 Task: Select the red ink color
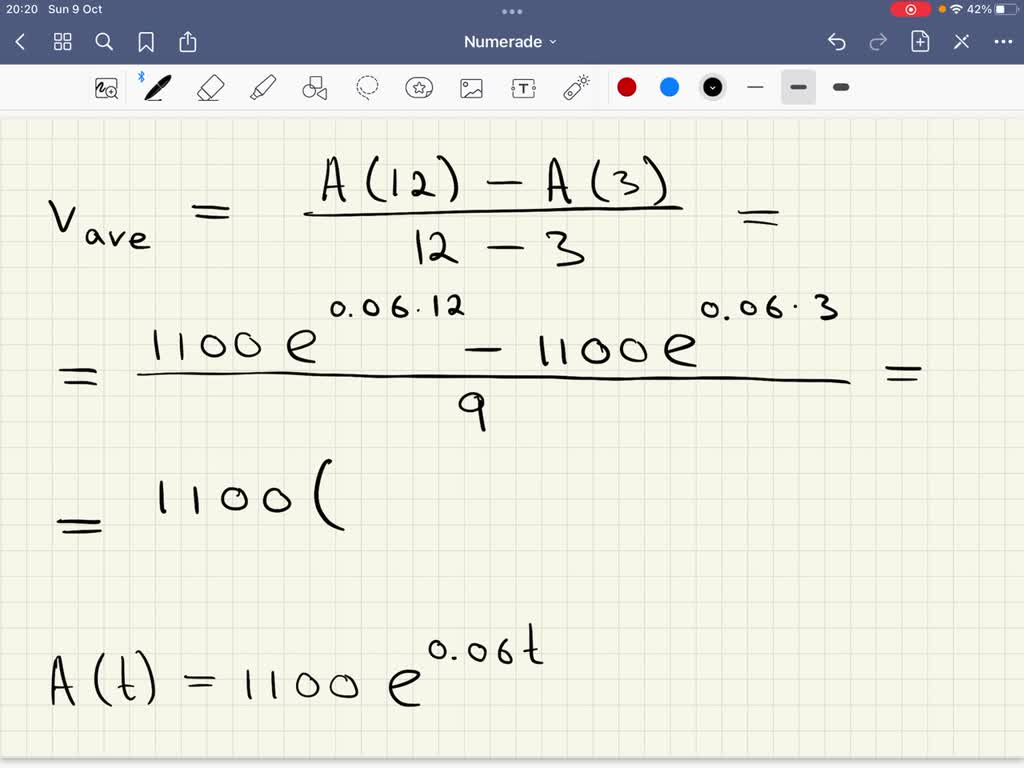[x=627, y=87]
